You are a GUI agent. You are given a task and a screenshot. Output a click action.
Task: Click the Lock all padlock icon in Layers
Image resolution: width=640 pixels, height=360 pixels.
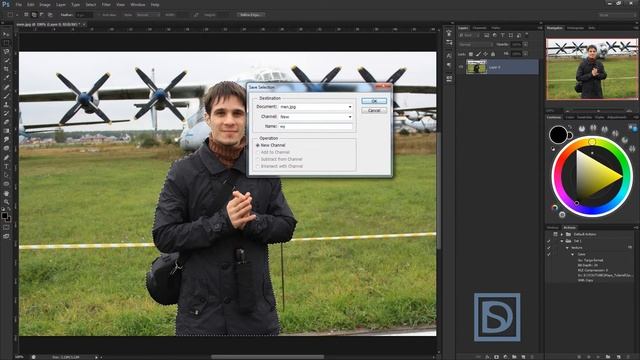493,54
